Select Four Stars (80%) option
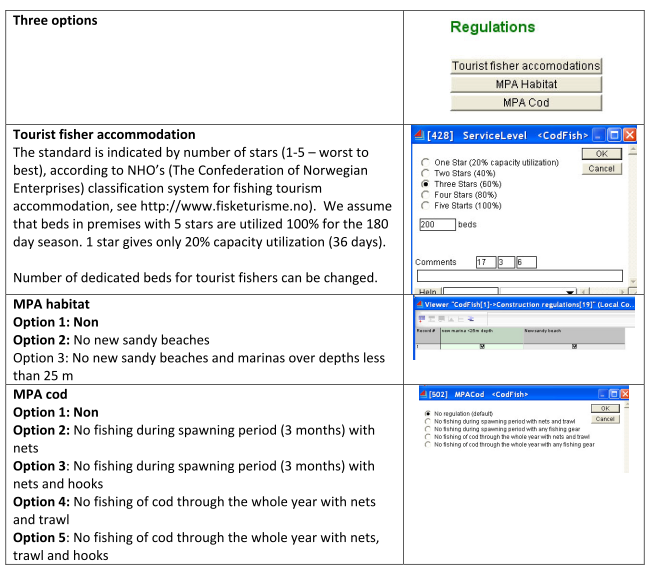657x567 pixels. pos(425,195)
